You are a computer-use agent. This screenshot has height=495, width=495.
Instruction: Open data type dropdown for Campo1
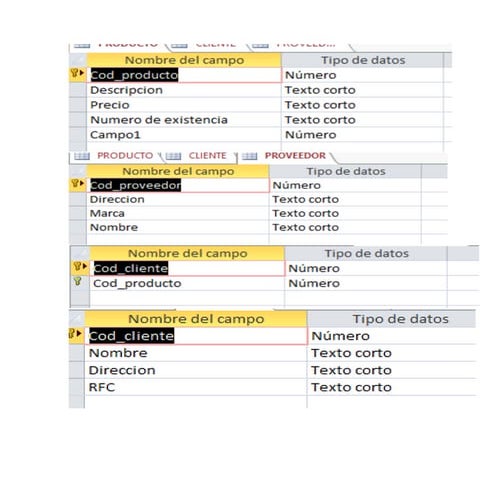point(362,135)
